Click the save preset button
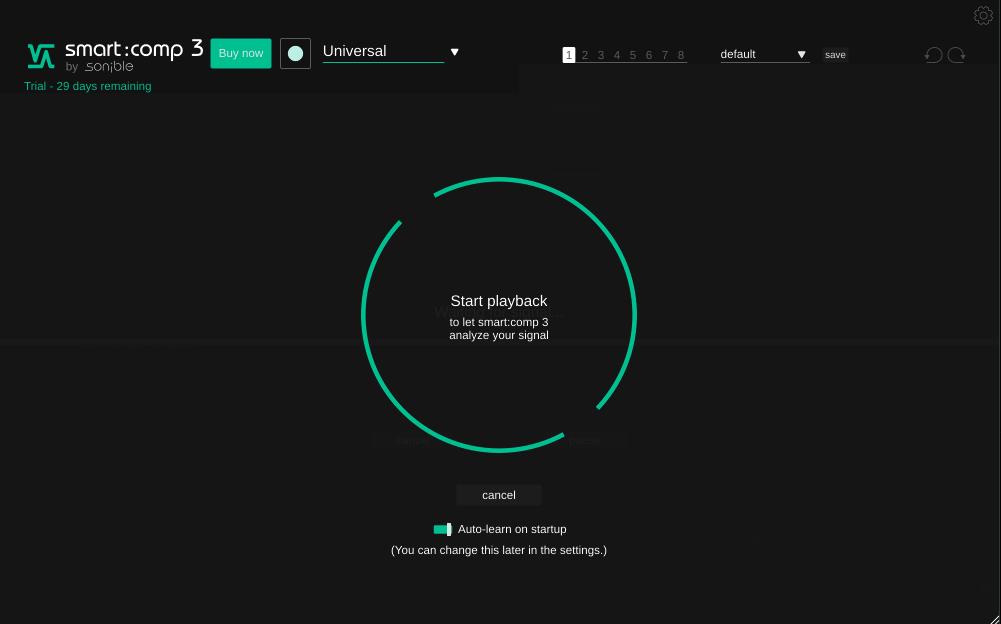The width and height of the screenshot is (1001, 624). point(835,55)
